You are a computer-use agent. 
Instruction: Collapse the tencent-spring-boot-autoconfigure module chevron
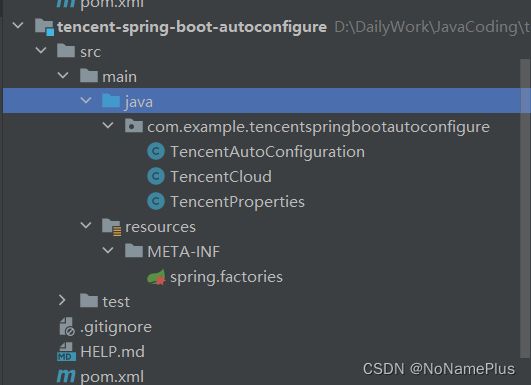point(18,26)
